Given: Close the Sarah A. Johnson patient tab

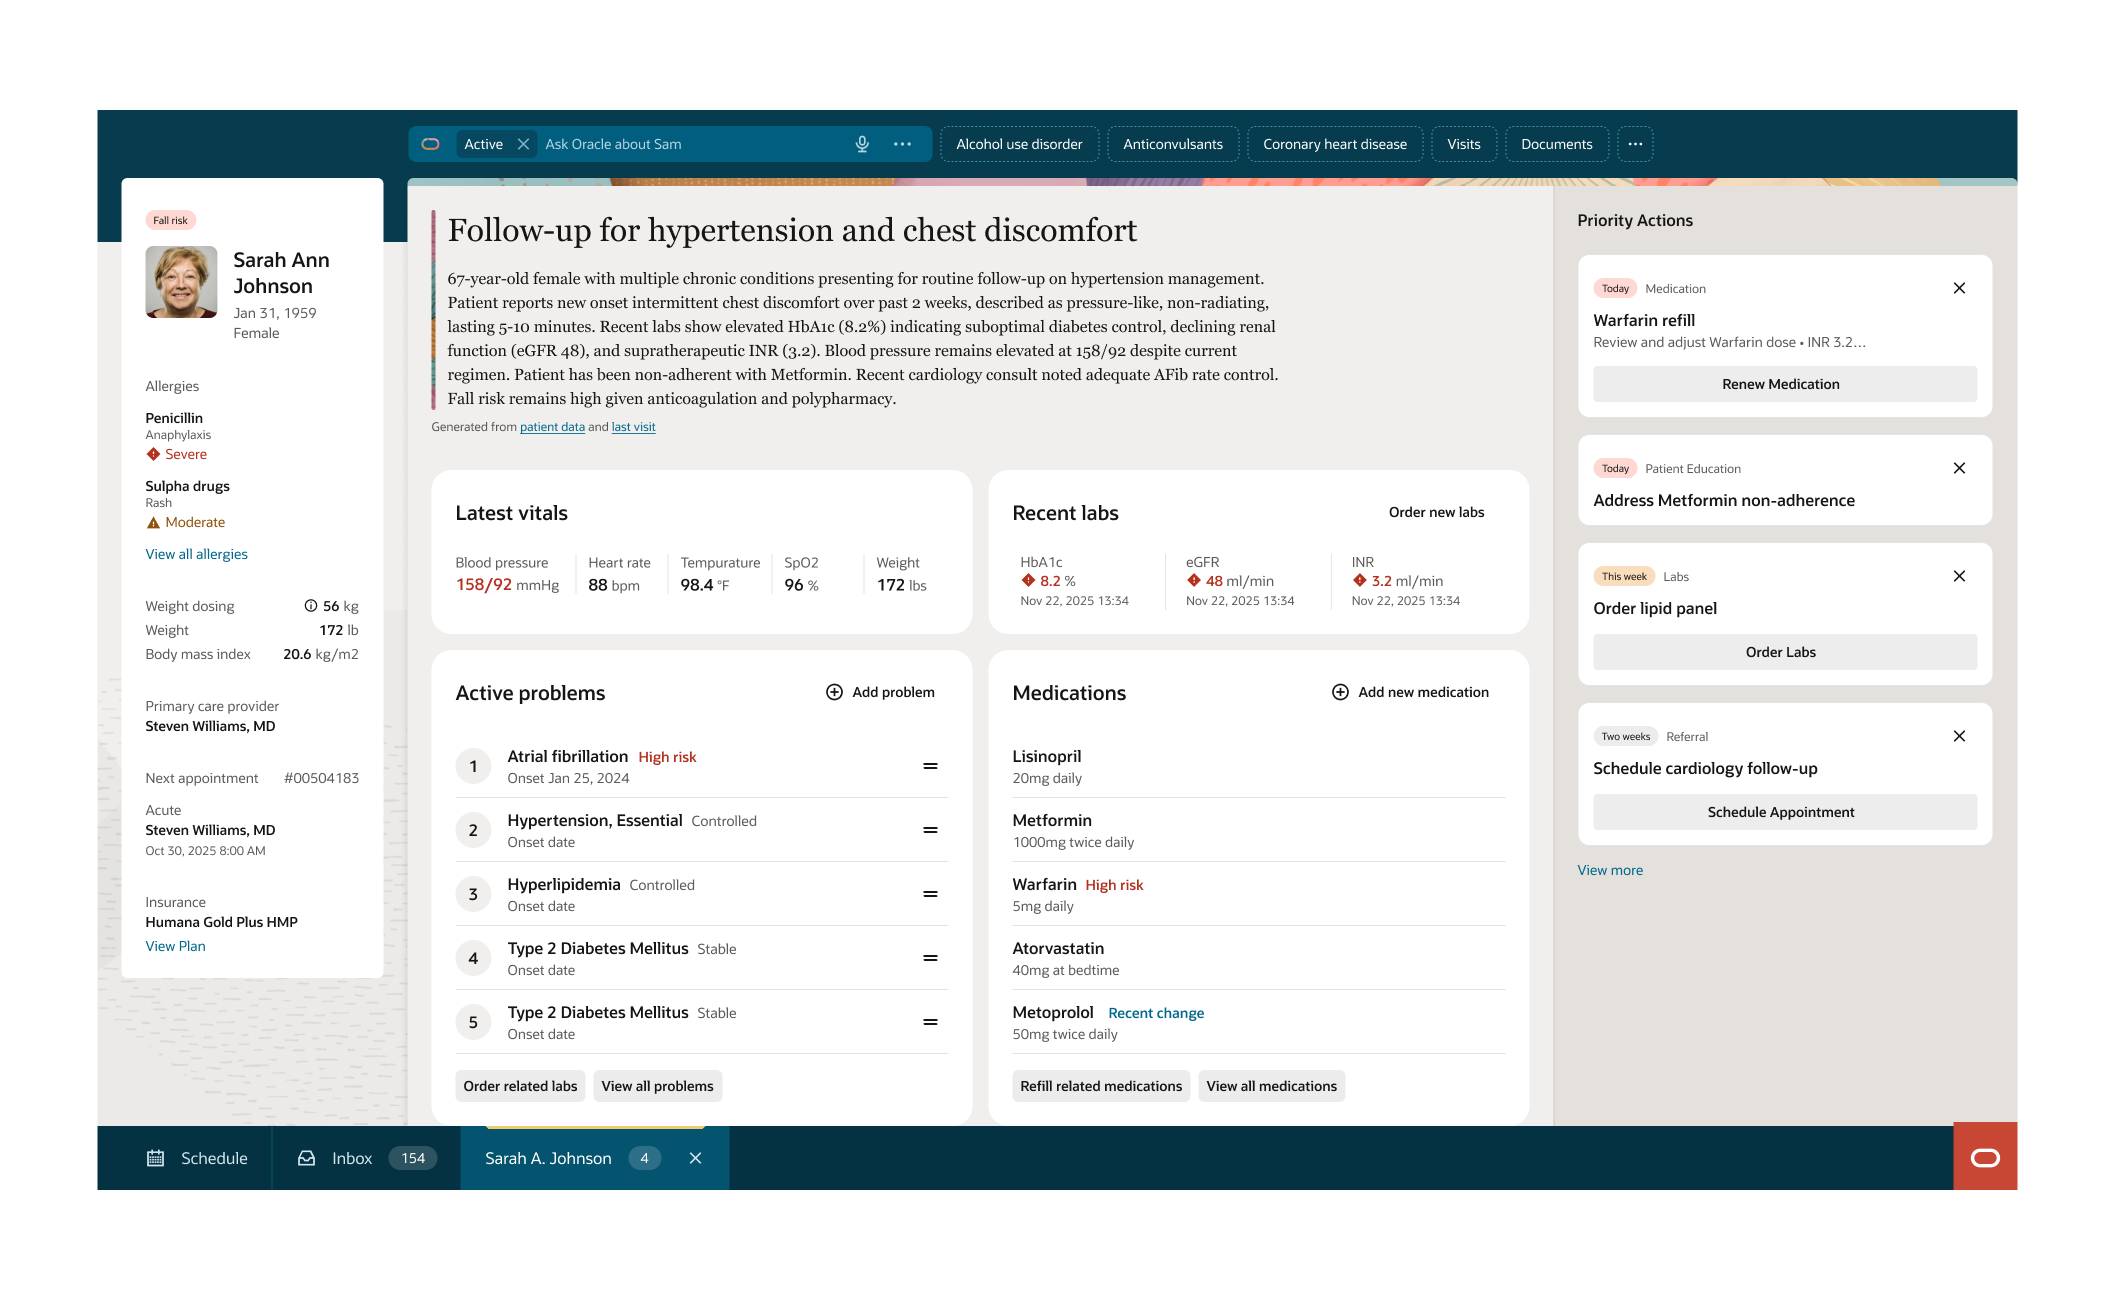Looking at the screenshot, I should point(696,1158).
